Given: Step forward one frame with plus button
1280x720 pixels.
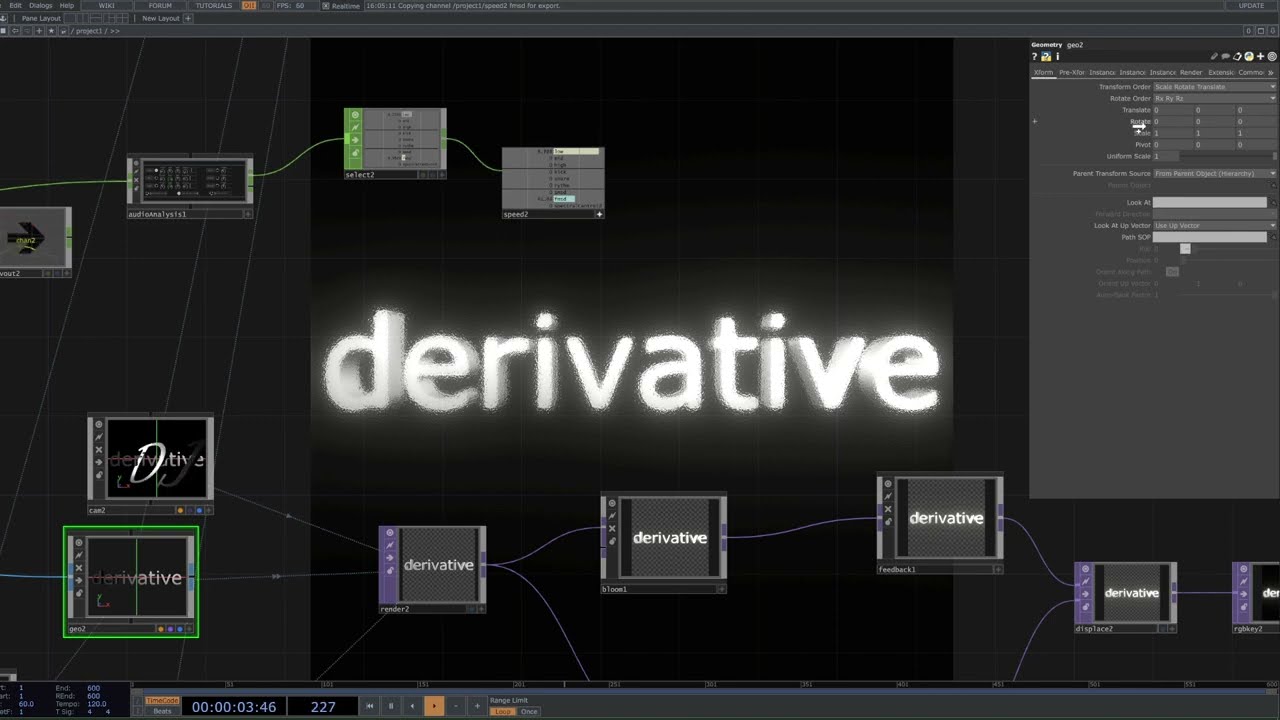Looking at the screenshot, I should click(x=477, y=706).
